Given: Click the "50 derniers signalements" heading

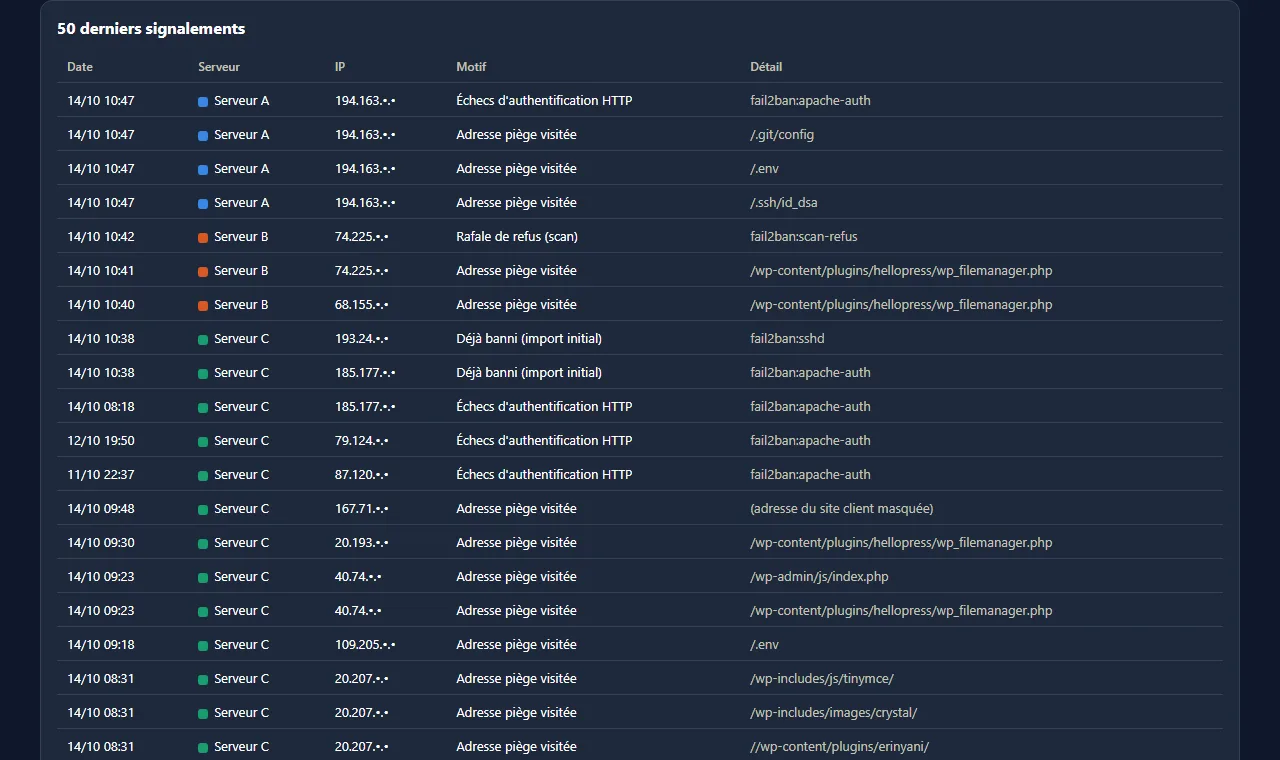Looking at the screenshot, I should (x=151, y=29).
